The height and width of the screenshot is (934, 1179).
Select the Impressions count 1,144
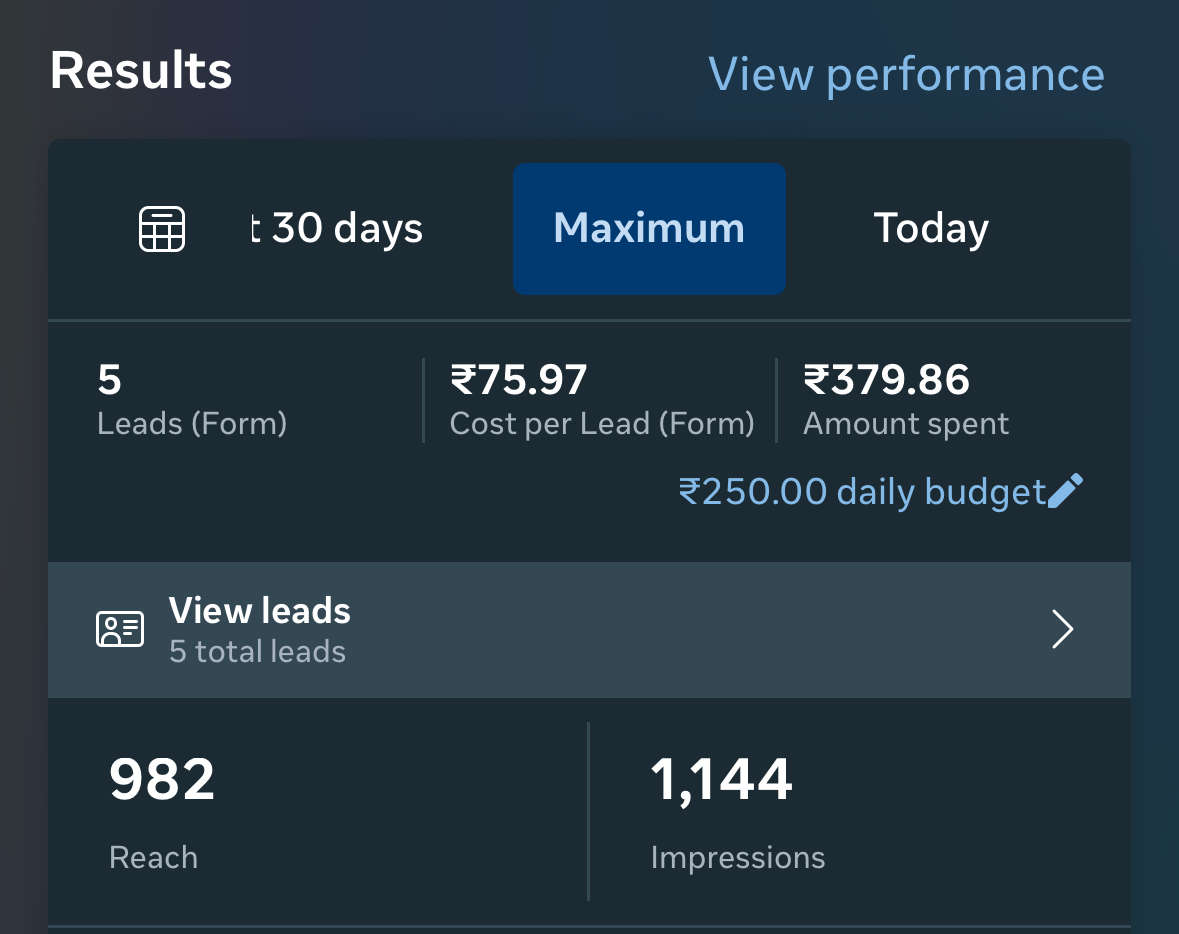pos(720,778)
